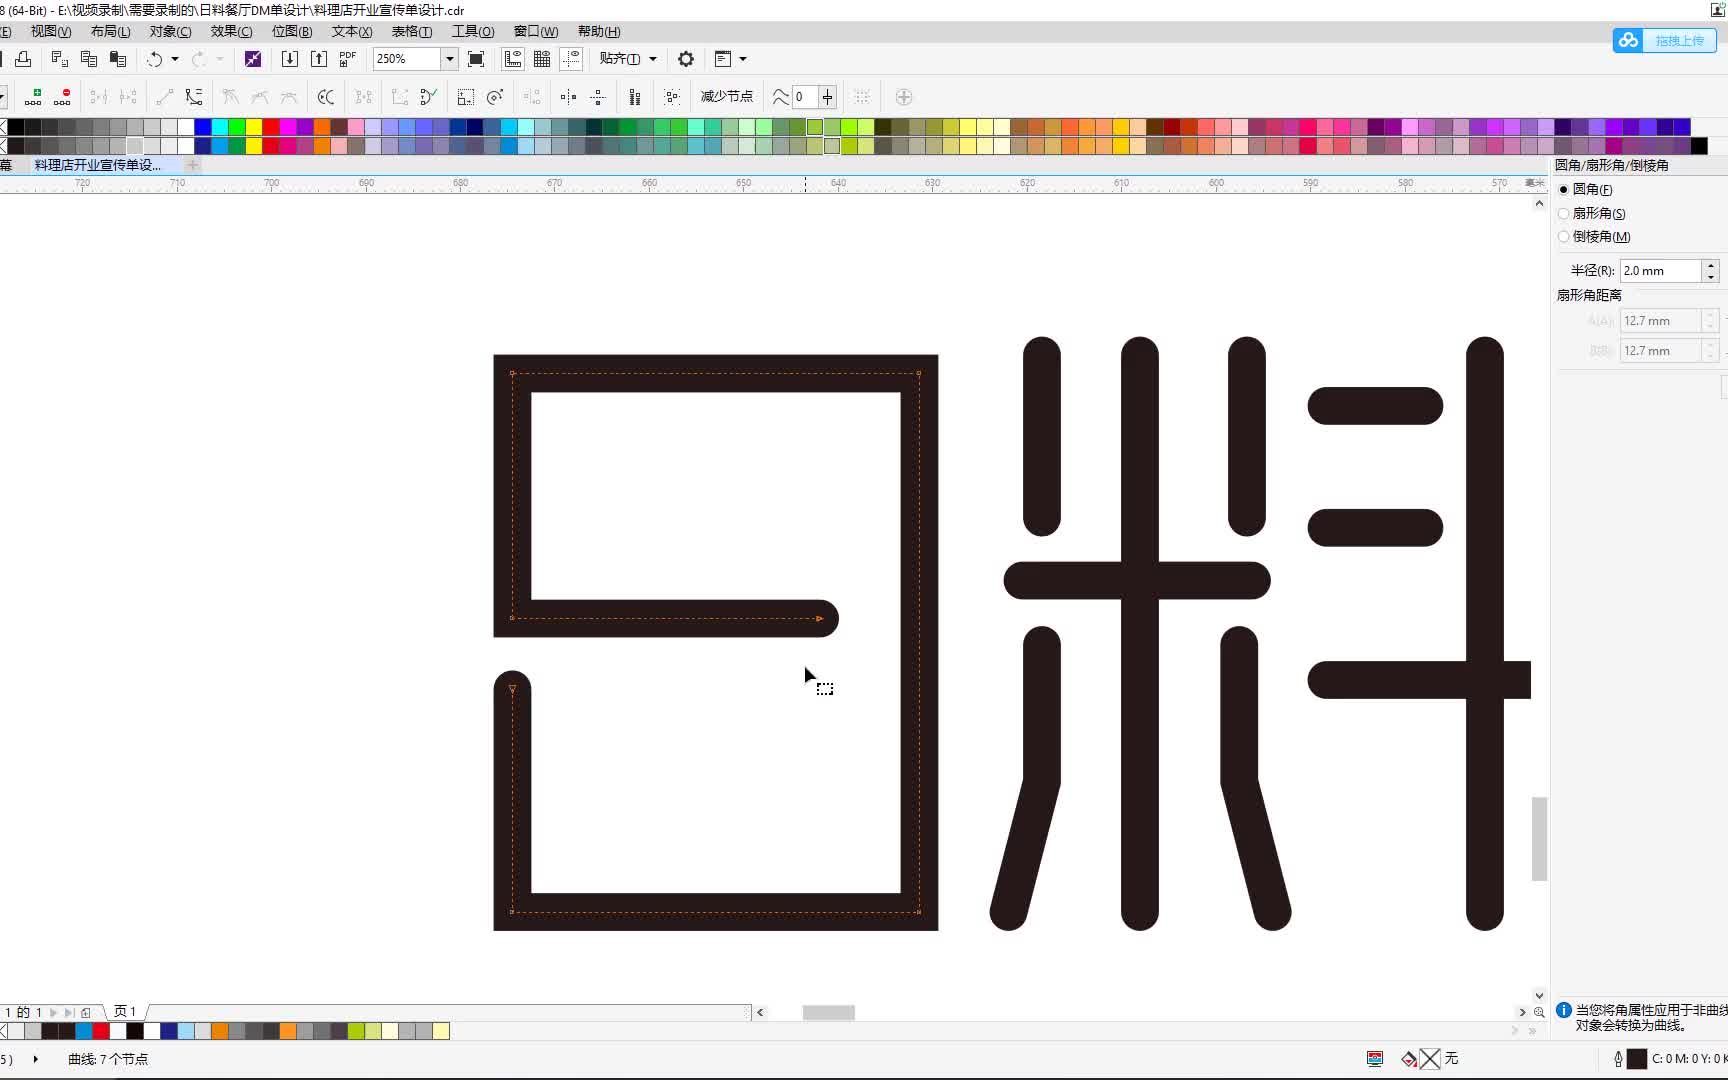Click the 减少节点 button
The width and height of the screenshot is (1728, 1080).
[727, 97]
